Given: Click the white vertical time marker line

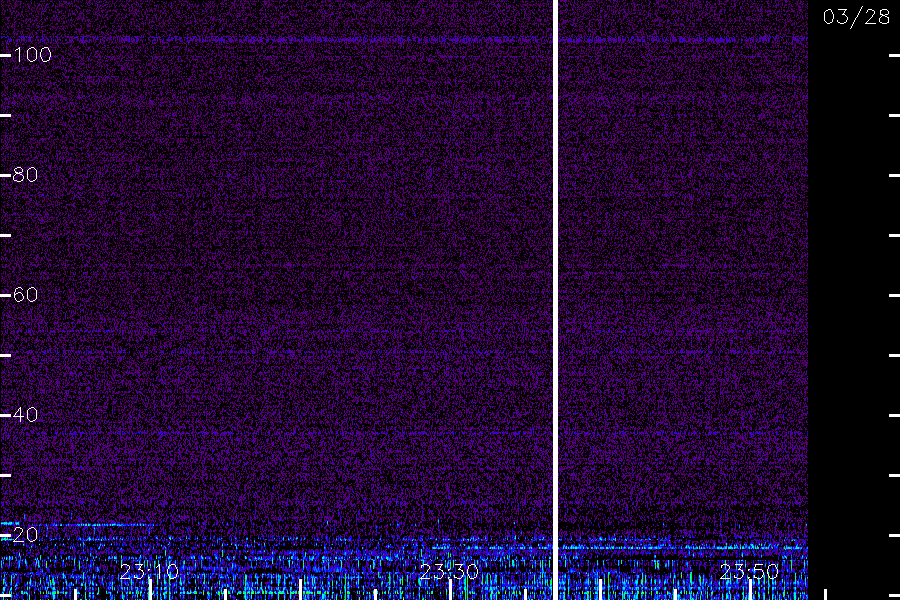Looking at the screenshot, I should click(555, 300).
